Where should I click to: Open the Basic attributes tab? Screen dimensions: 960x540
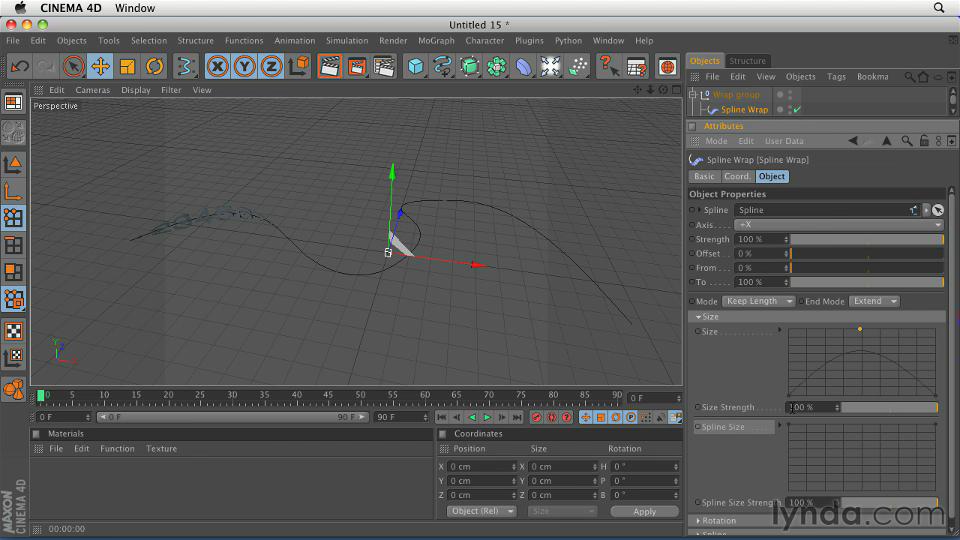(x=703, y=176)
